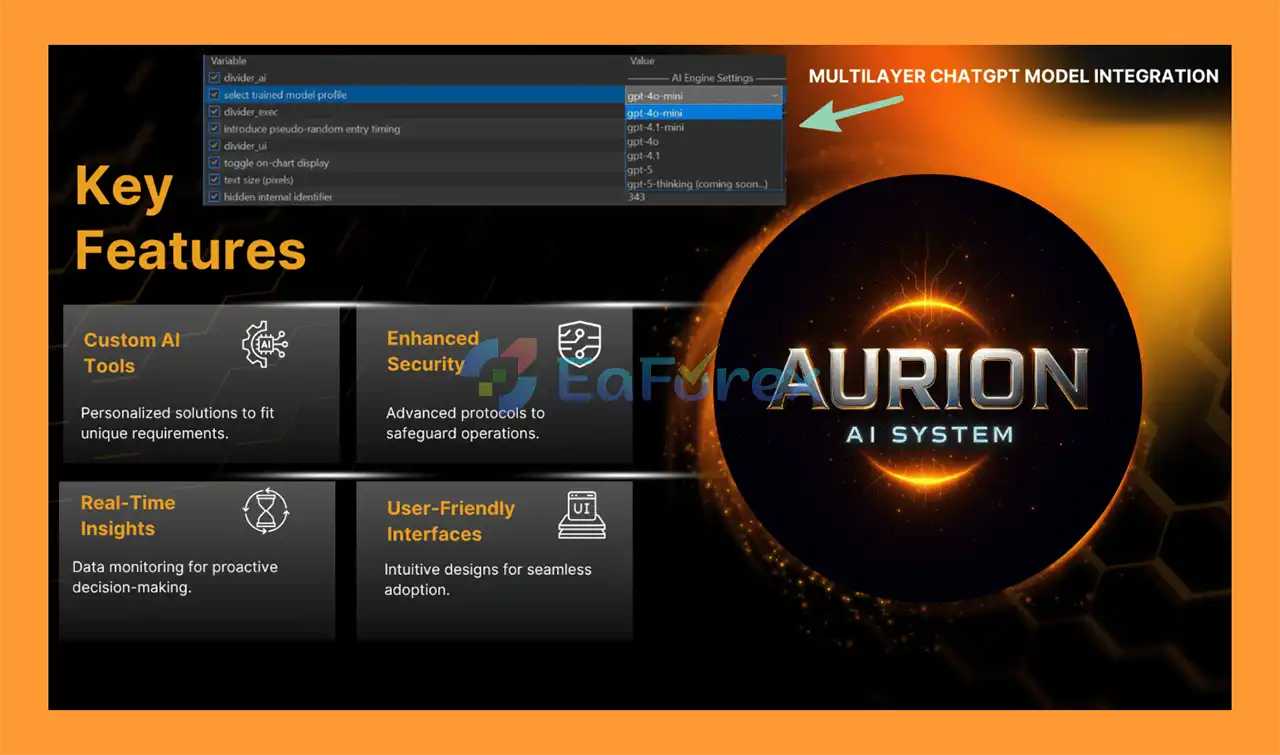Click the Variable column header
The height and width of the screenshot is (755, 1280).
point(228,61)
